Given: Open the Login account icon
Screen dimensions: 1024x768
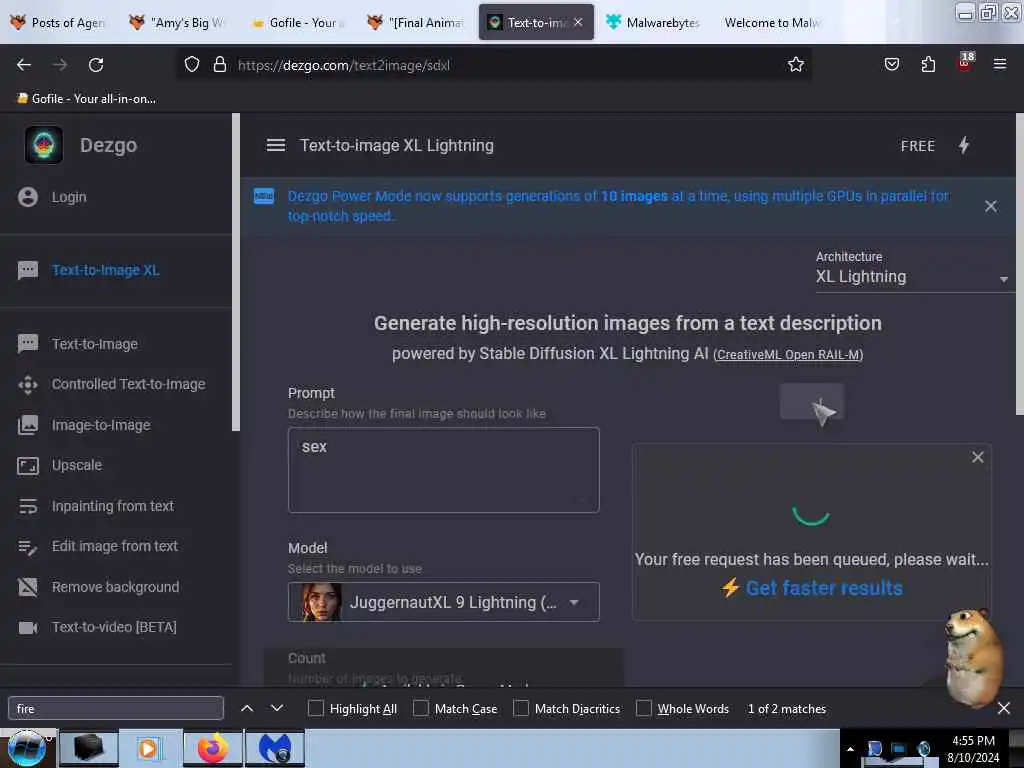Looking at the screenshot, I should (28, 197).
